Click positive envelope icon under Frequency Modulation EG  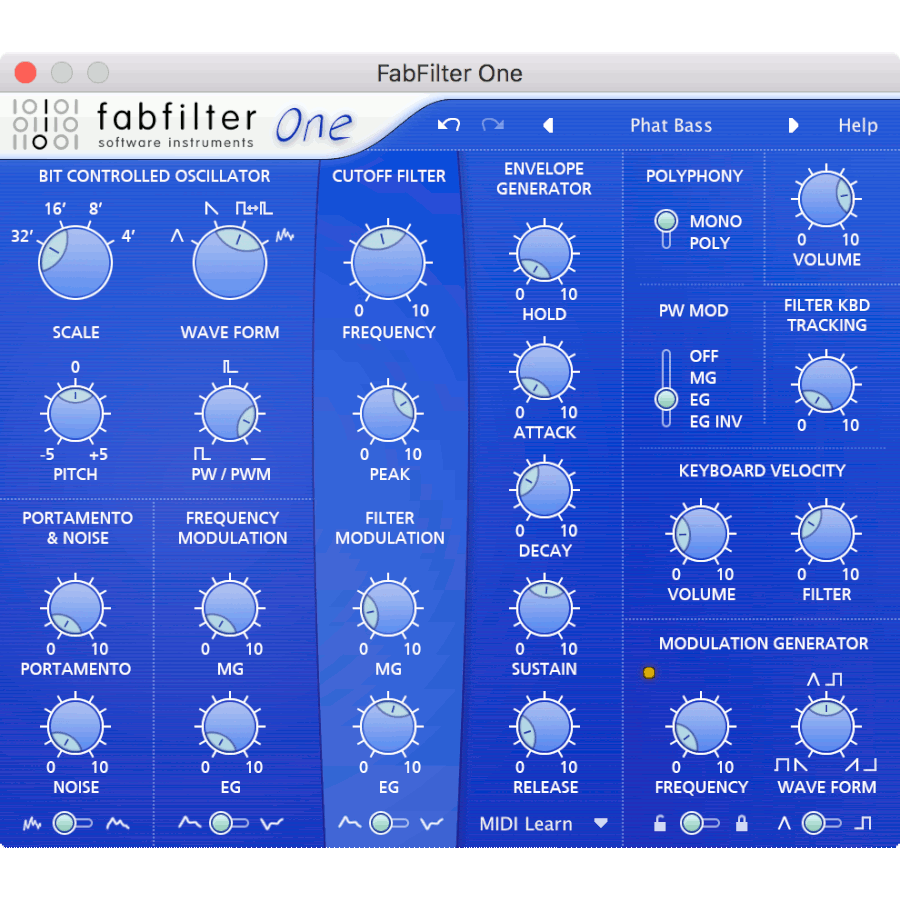(x=189, y=823)
